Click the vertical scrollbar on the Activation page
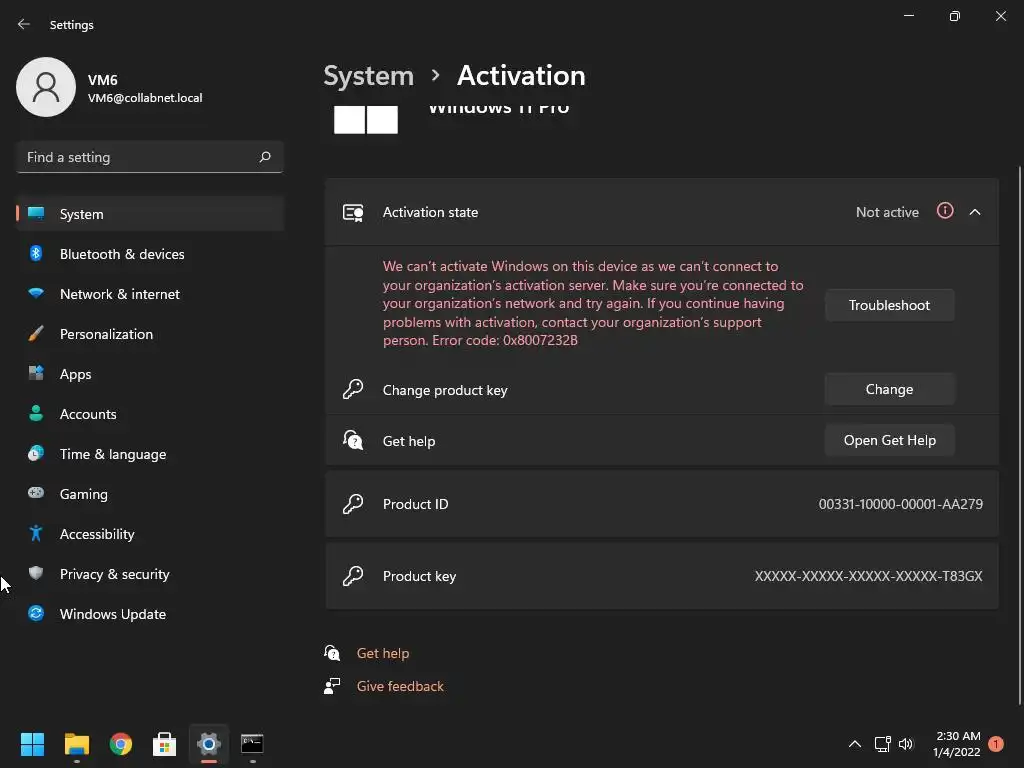The width and height of the screenshot is (1024, 768). 1019,436
